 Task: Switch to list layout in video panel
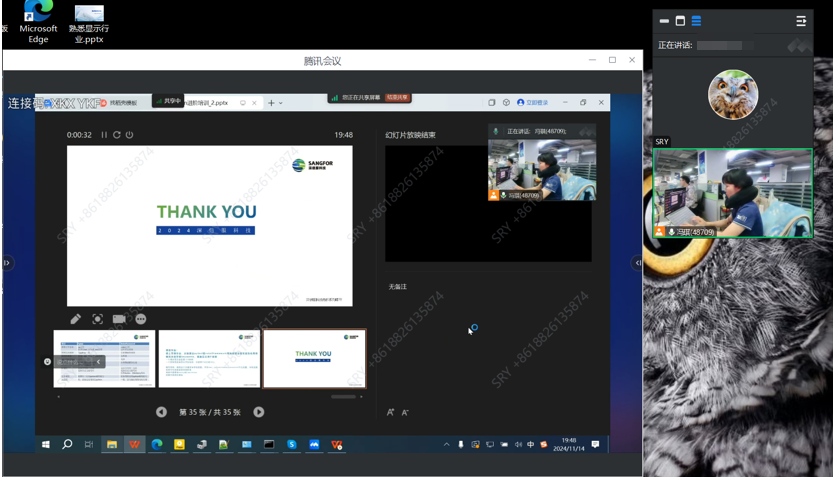click(x=697, y=21)
